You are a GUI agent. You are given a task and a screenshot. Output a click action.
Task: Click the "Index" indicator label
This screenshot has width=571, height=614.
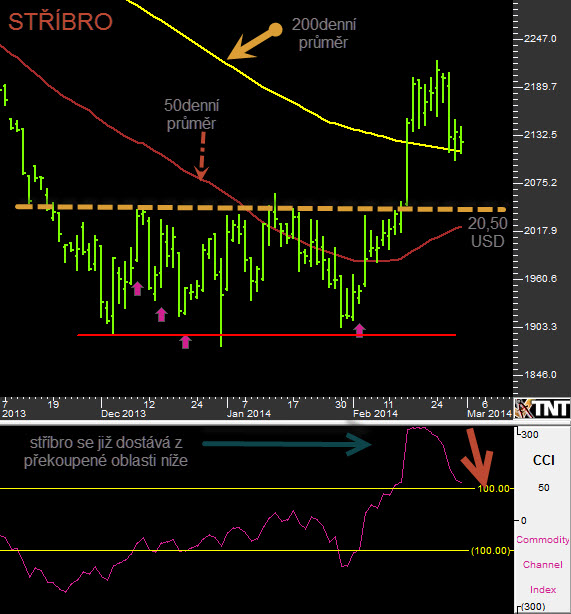[x=543, y=589]
